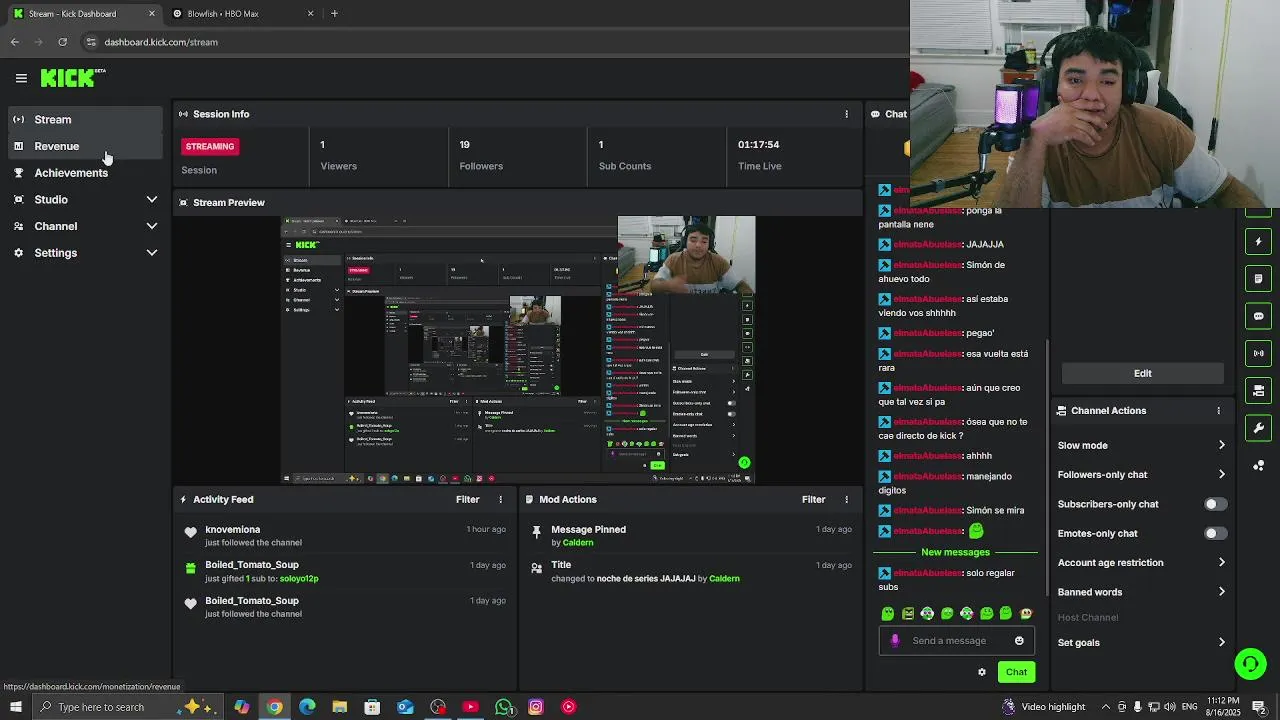1280x720 pixels.
Task: Click the wrench sidebar icon
Action: point(1258,428)
